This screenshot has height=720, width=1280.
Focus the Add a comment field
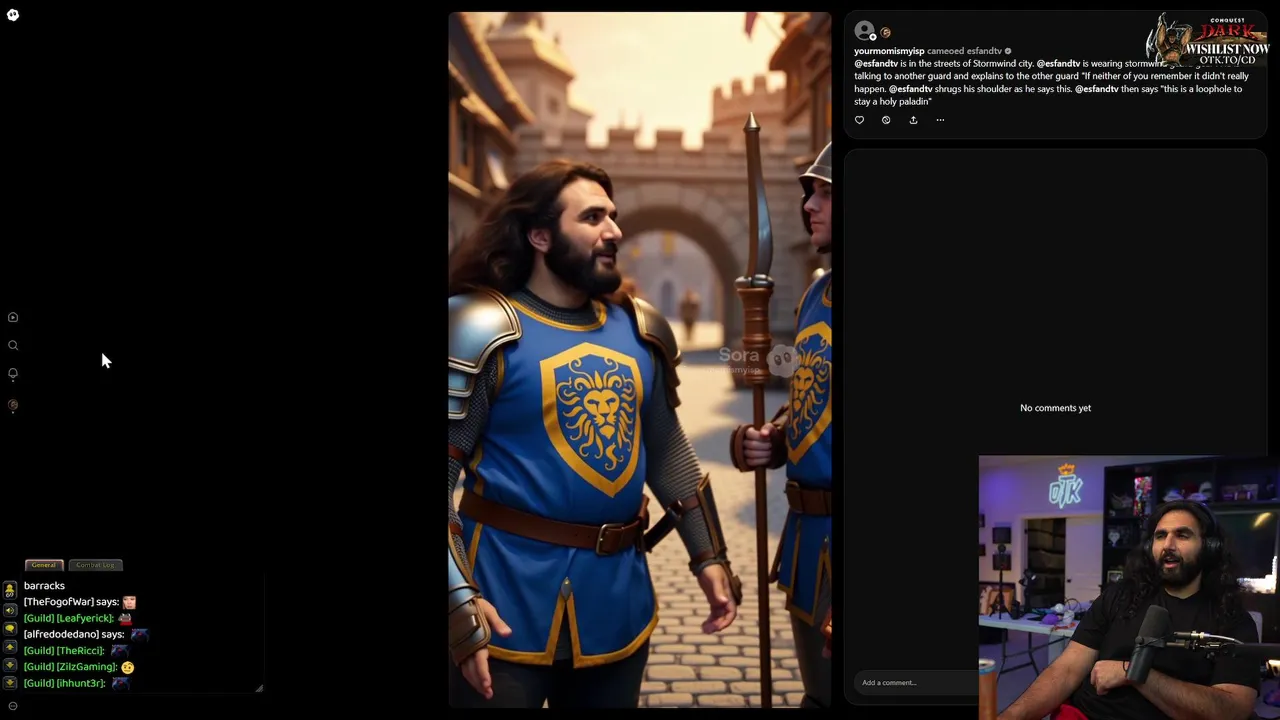point(918,683)
